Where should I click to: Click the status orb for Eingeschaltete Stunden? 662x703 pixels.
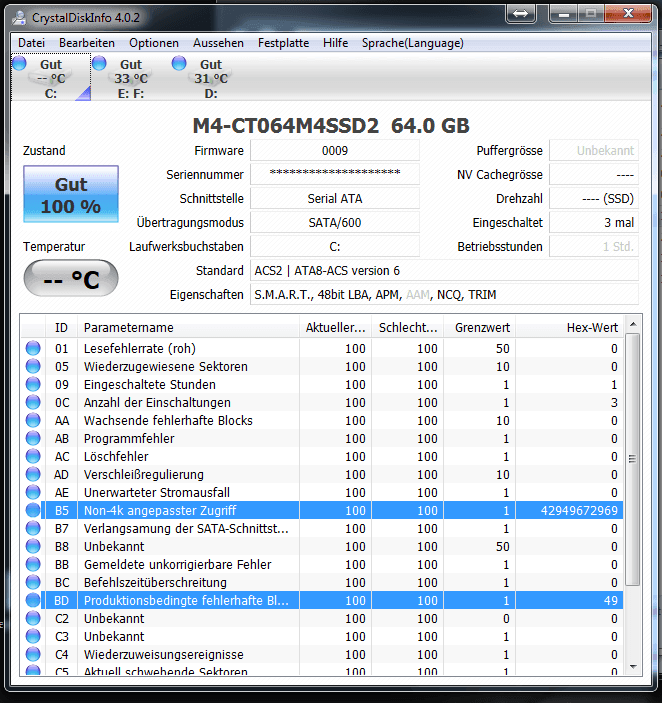click(33, 384)
